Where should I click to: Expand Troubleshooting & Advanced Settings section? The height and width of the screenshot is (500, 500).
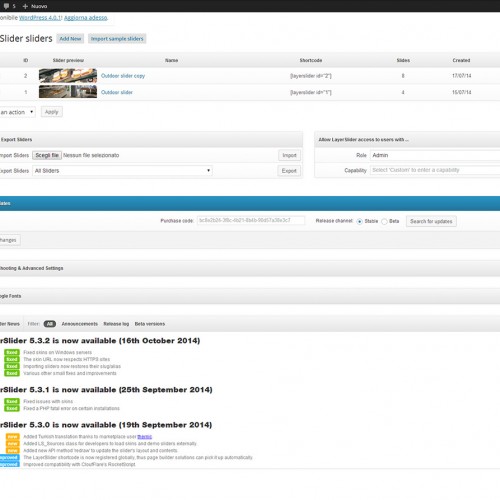pos(250,268)
